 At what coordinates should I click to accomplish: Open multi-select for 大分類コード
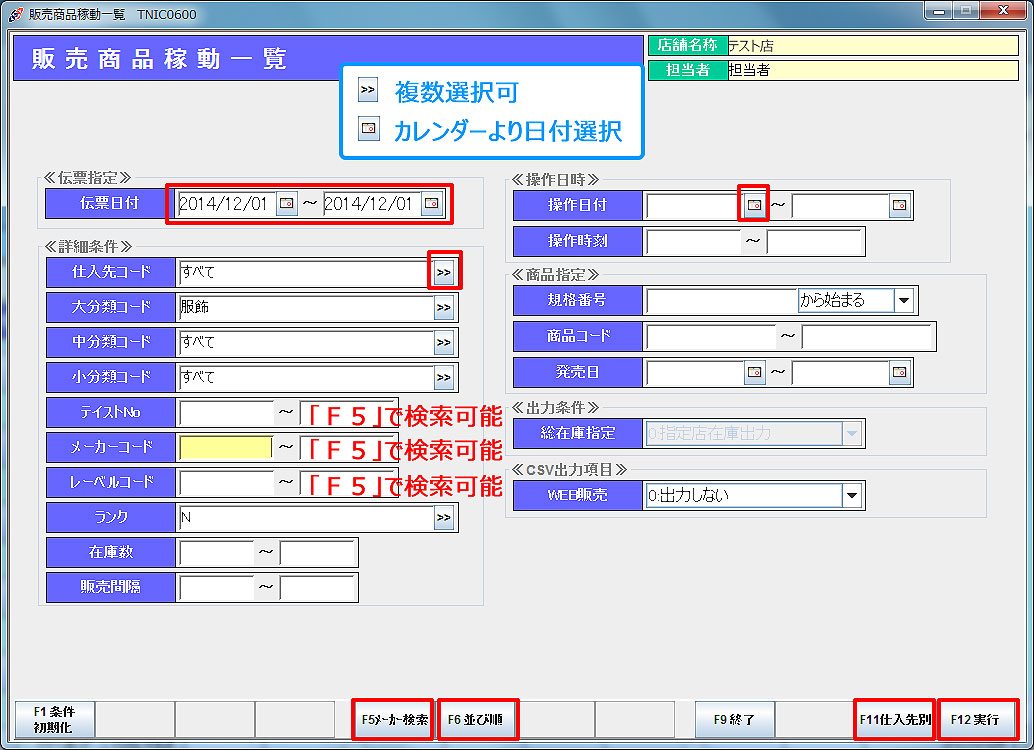pos(444,307)
